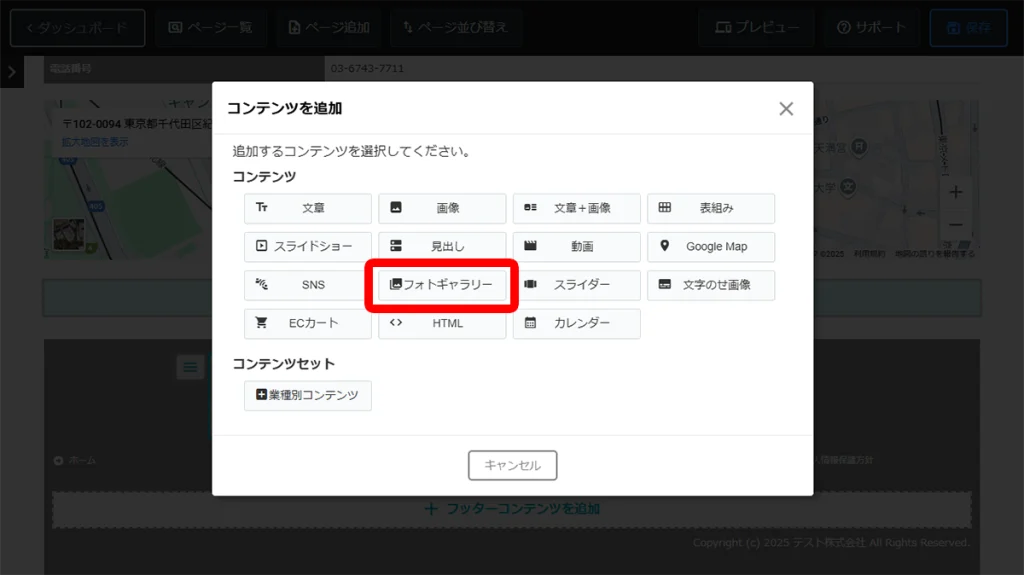Insert a 表組み table content block
Screen dimensions: 1024x575
(711, 208)
